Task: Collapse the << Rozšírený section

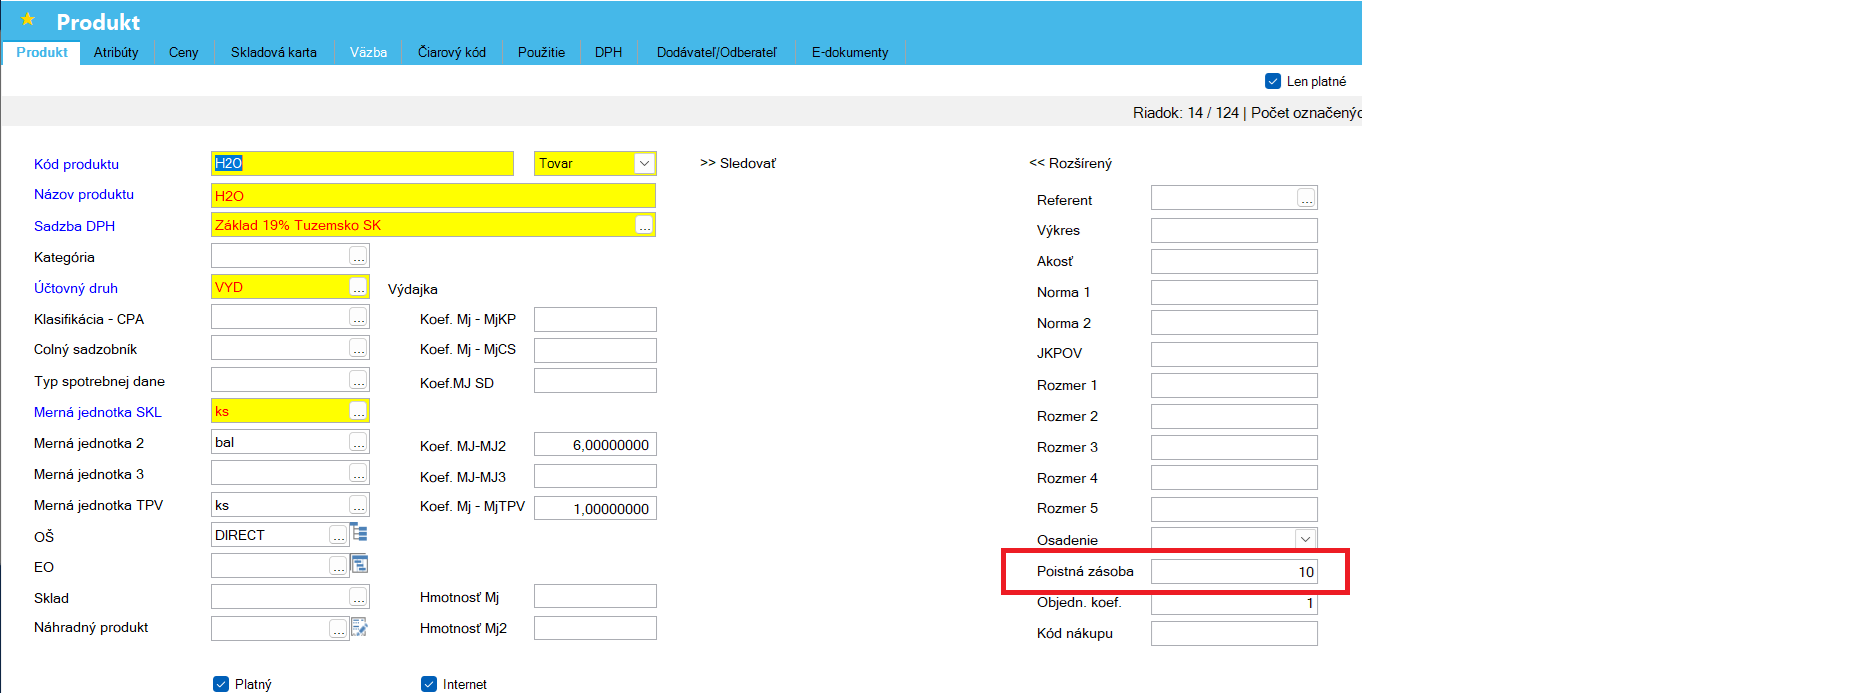Action: (1070, 163)
